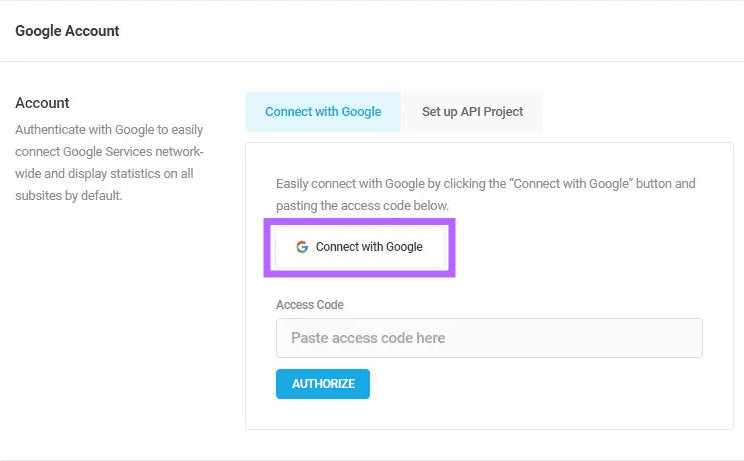This screenshot has width=744, height=461.
Task: Click the blue AUTHORIZE button
Action: pos(323,384)
